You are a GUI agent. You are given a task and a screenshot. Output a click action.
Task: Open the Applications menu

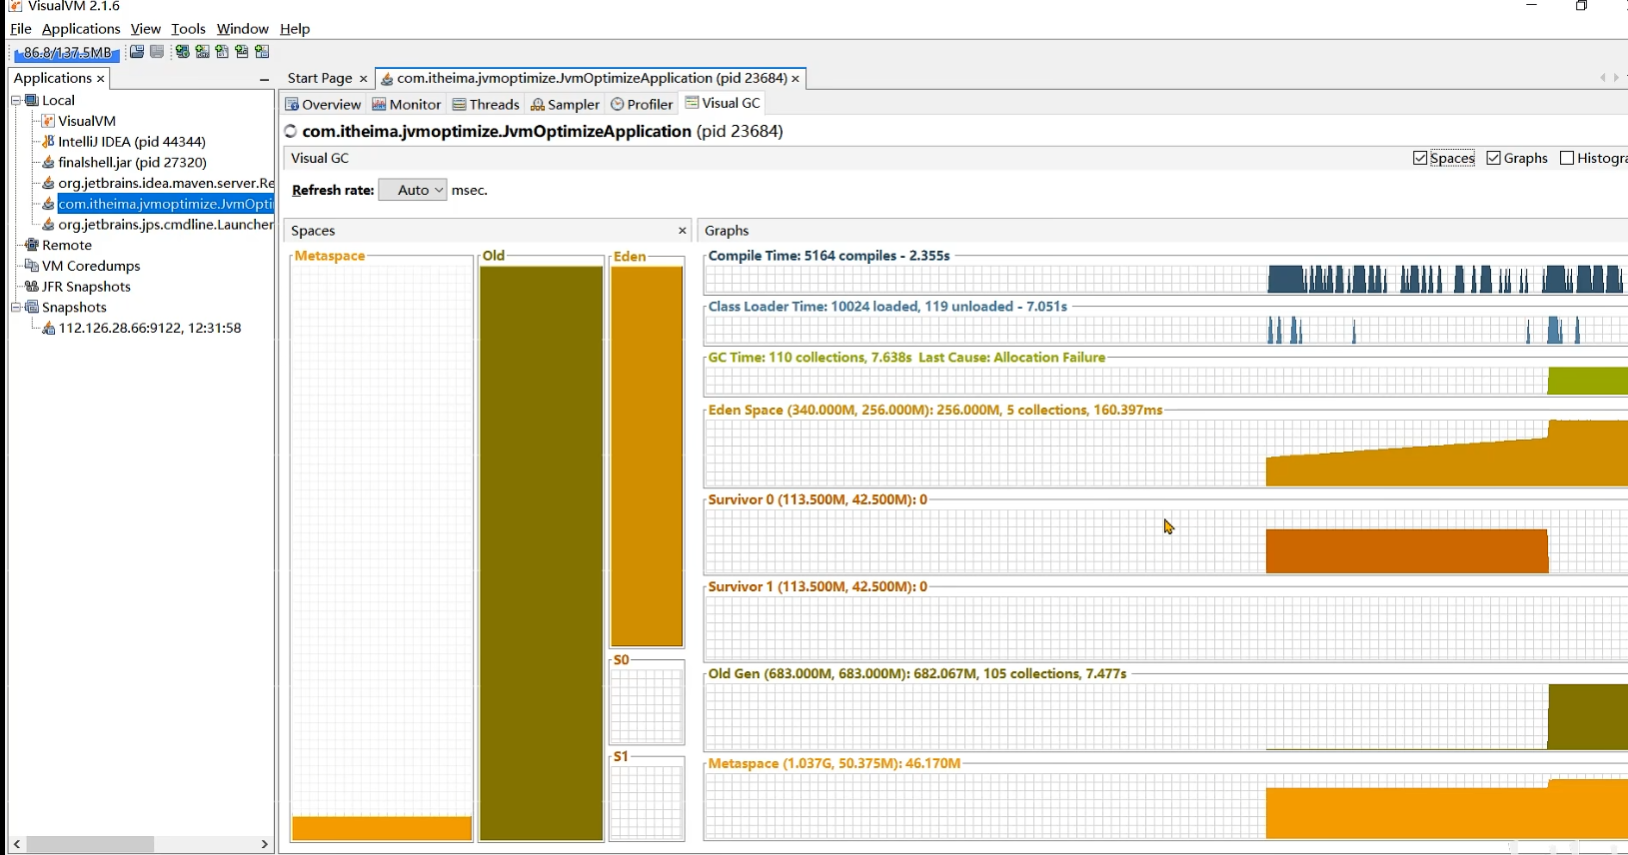81,29
